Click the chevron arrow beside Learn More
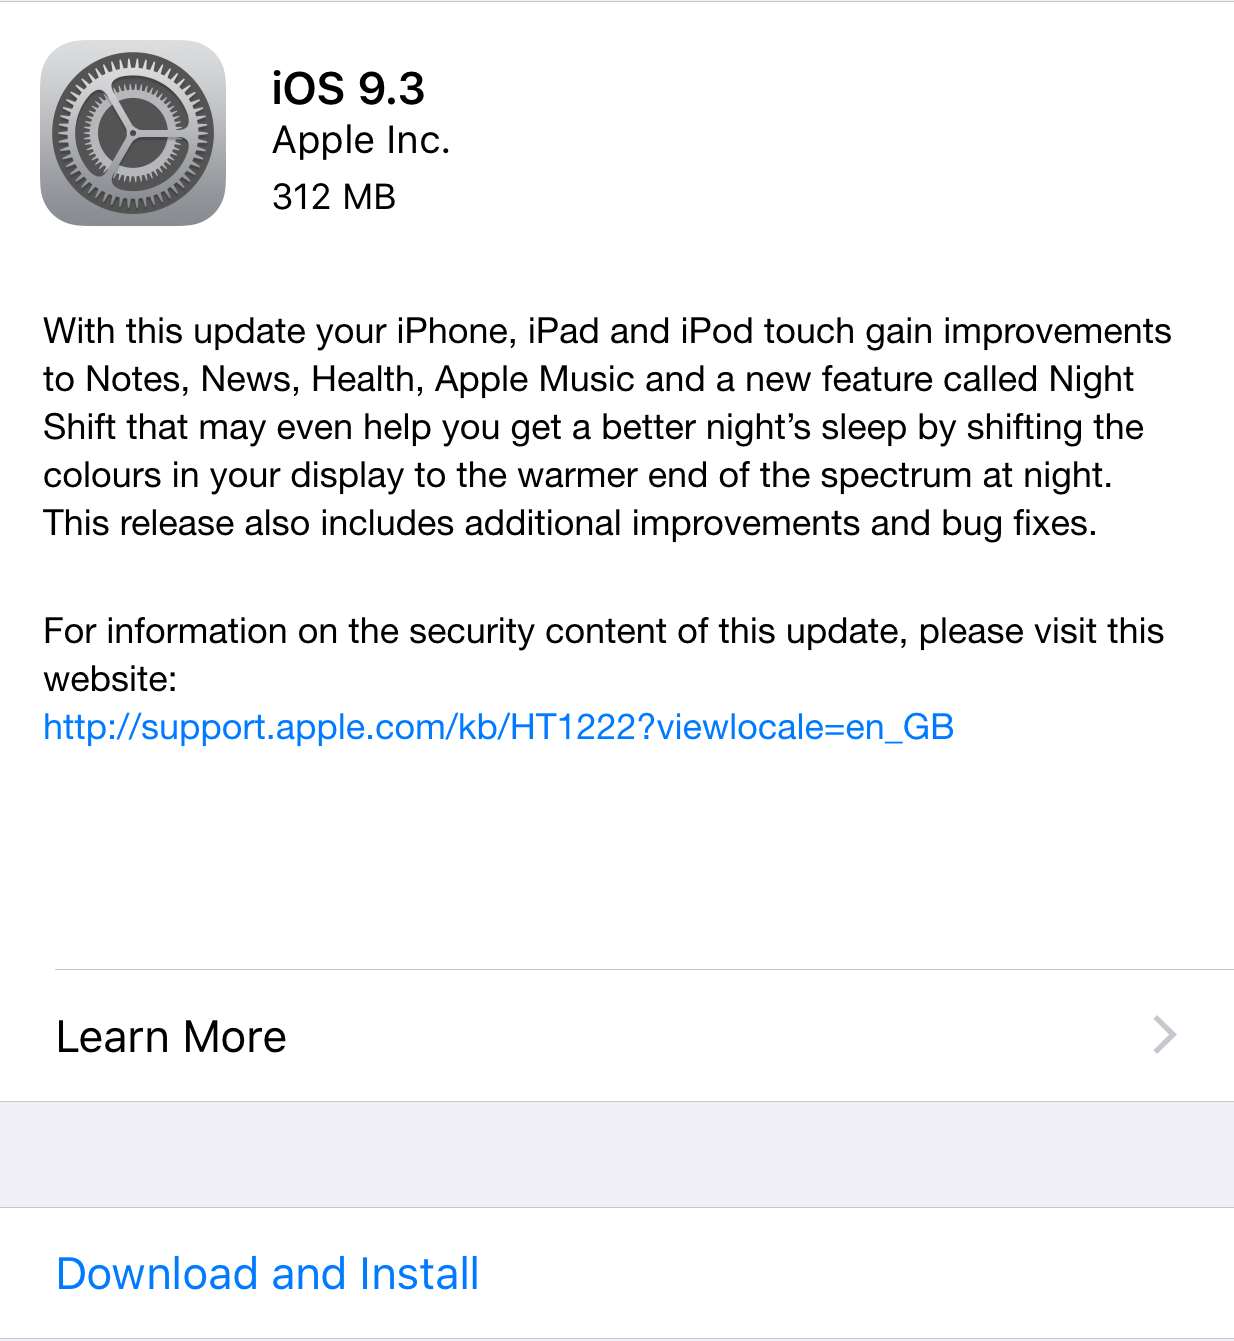The width and height of the screenshot is (1234, 1341). tap(1164, 1035)
